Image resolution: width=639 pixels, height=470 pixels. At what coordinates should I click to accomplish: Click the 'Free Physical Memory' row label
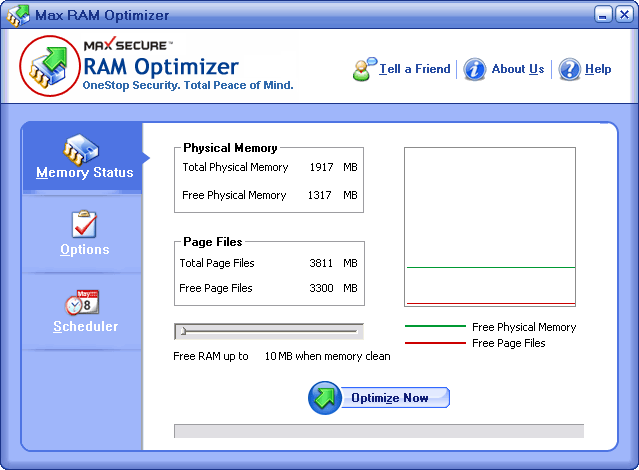(234, 195)
